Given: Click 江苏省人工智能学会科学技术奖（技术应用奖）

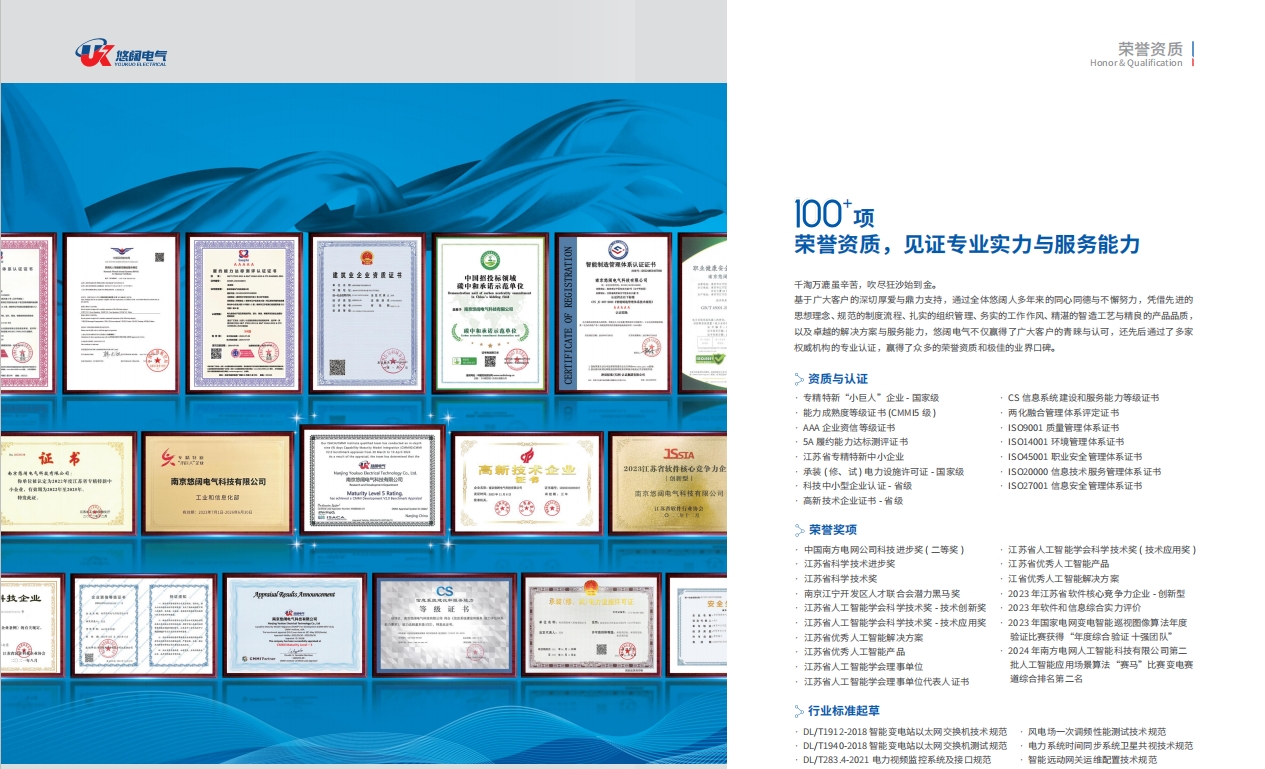Looking at the screenshot, I should [x=1102, y=549].
